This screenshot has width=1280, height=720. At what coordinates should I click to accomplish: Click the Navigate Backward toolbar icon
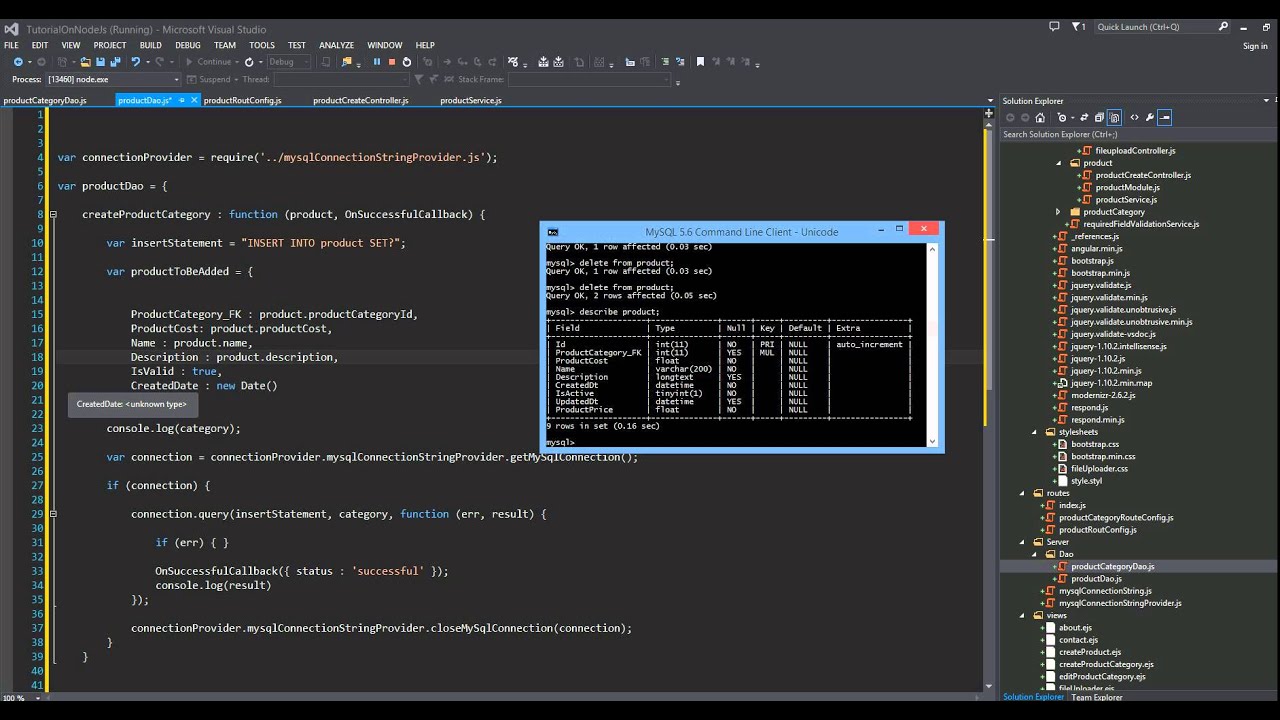point(18,61)
